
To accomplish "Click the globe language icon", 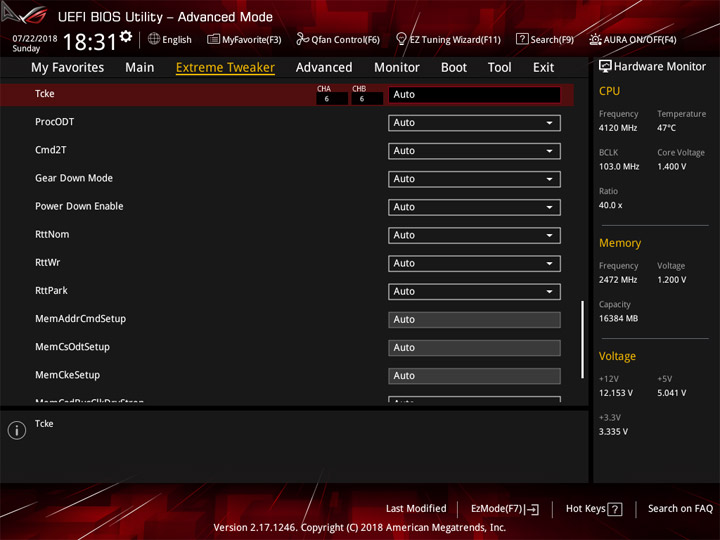I will (154, 39).
